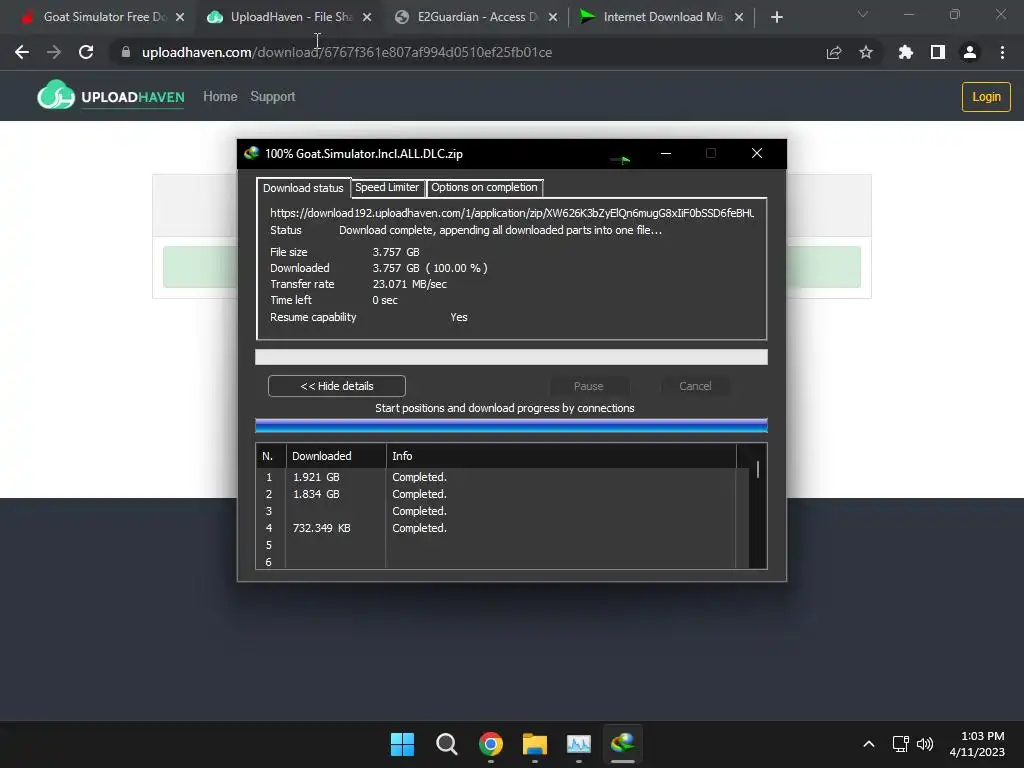Close the UploadHaven tab
The width and height of the screenshot is (1024, 768).
coord(367,17)
